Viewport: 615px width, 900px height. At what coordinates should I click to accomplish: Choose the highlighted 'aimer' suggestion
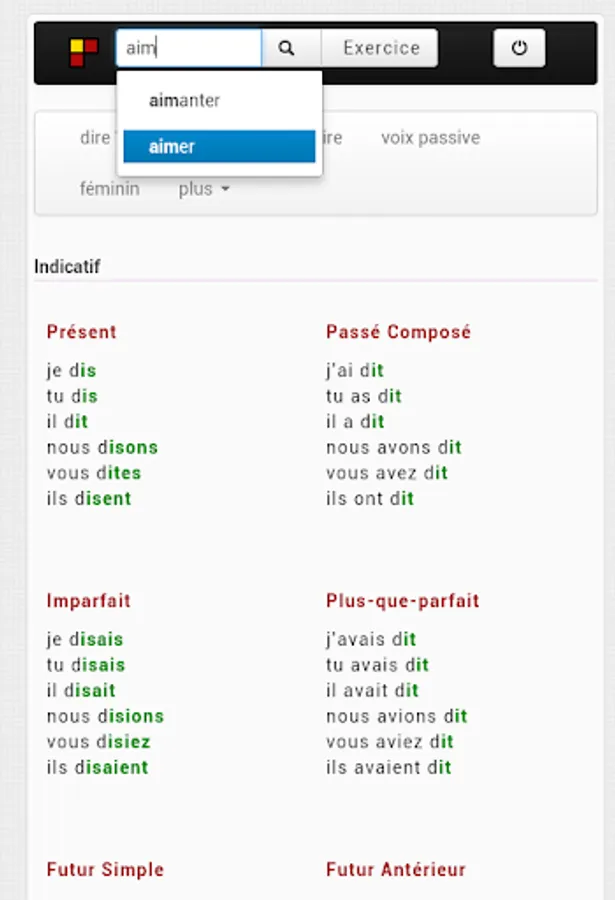(x=219, y=146)
